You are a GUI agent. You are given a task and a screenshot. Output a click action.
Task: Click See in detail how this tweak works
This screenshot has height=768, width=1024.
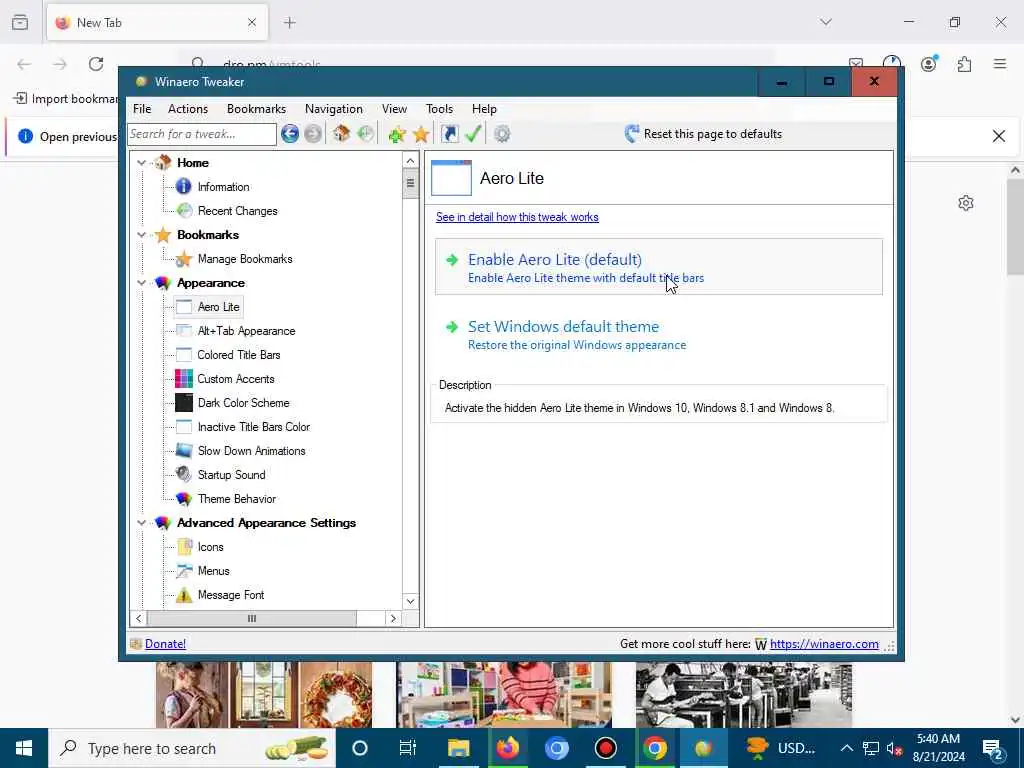pos(517,217)
